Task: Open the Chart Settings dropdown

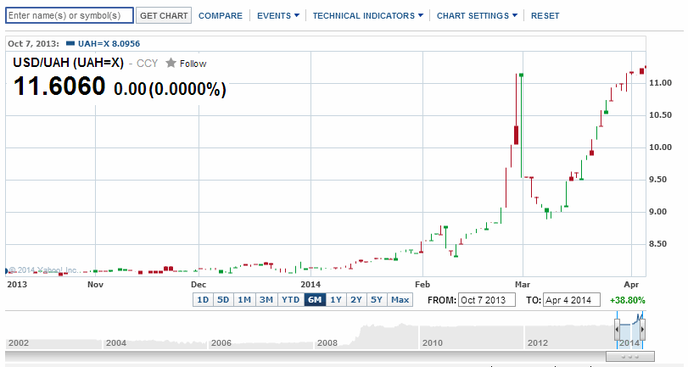Action: pos(477,16)
